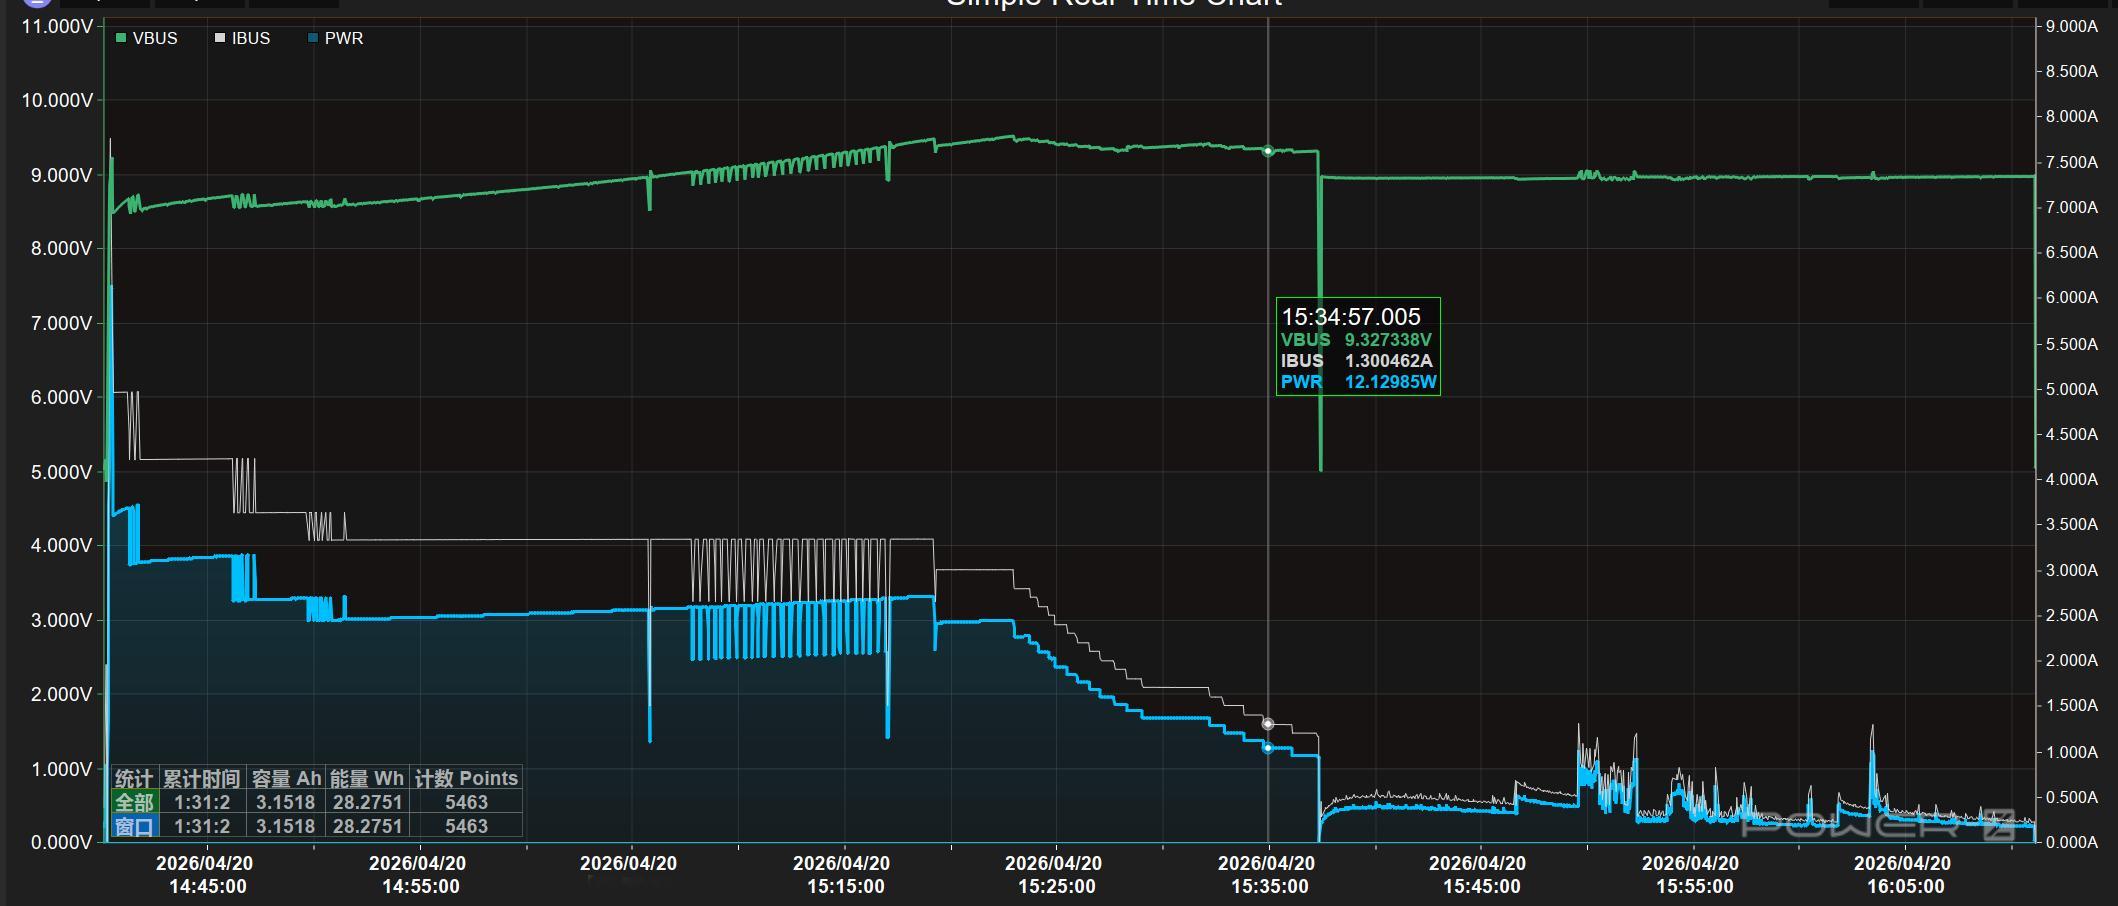The image size is (2118, 906).
Task: Click the 计数 Points column header
Action: (x=466, y=778)
